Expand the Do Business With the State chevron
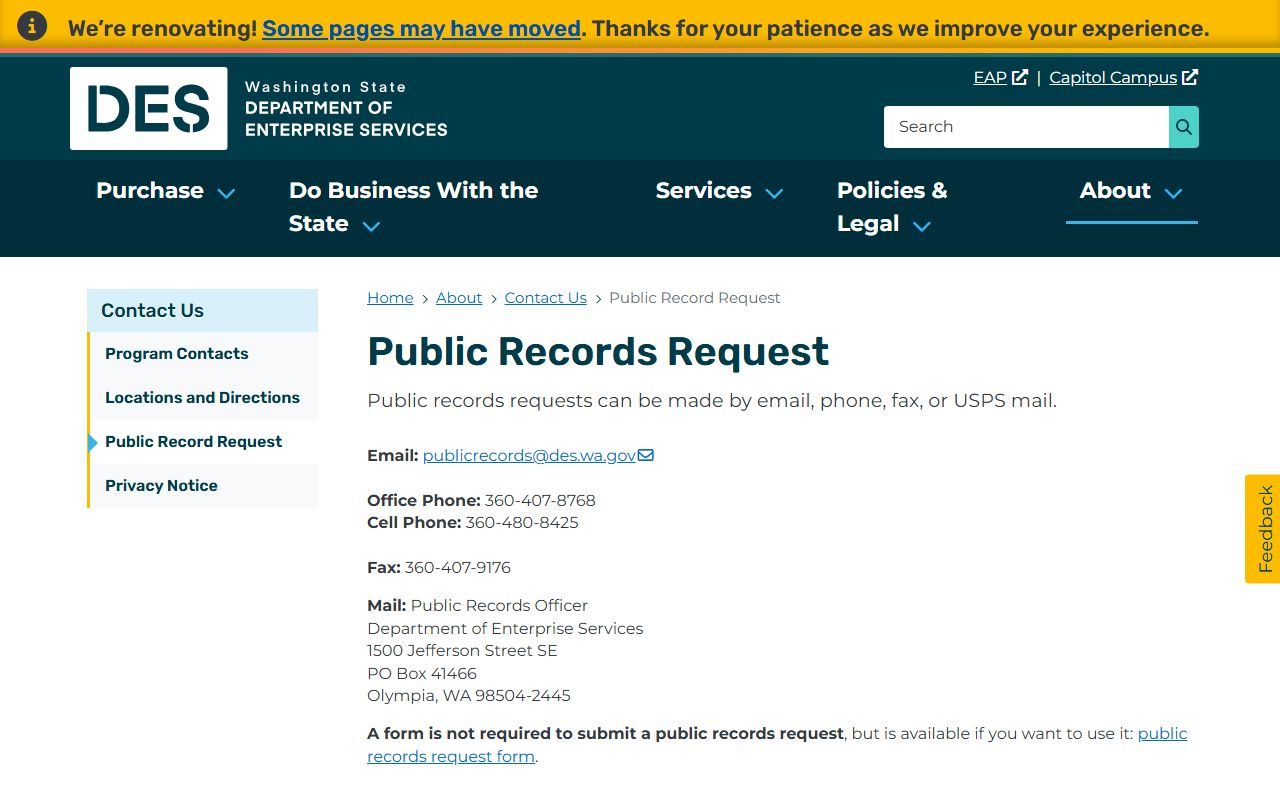The image size is (1280, 800). pos(371,226)
